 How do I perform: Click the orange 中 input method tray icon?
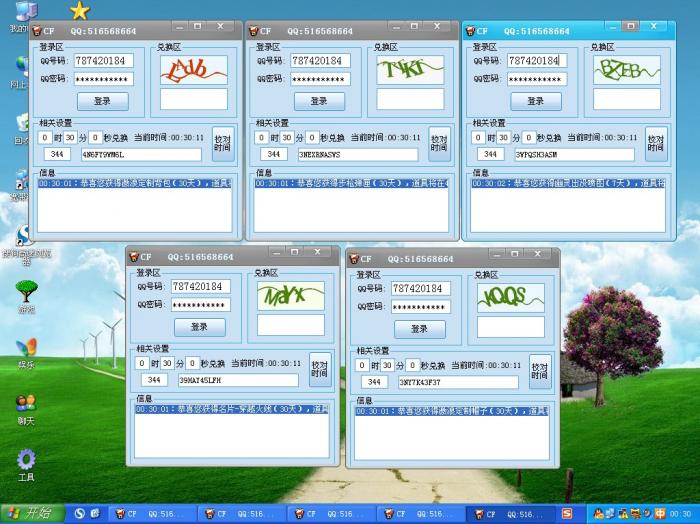[x=660, y=514]
